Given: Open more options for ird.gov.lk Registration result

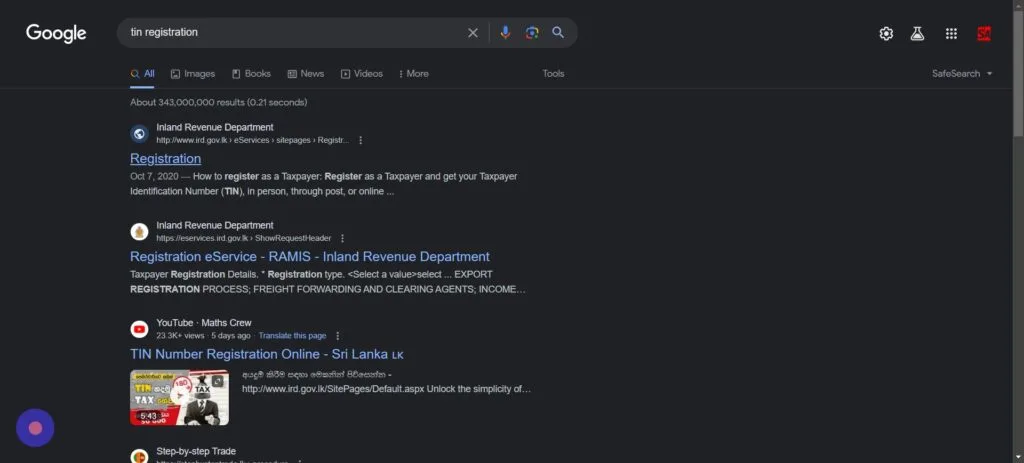Looking at the screenshot, I should 360,140.
